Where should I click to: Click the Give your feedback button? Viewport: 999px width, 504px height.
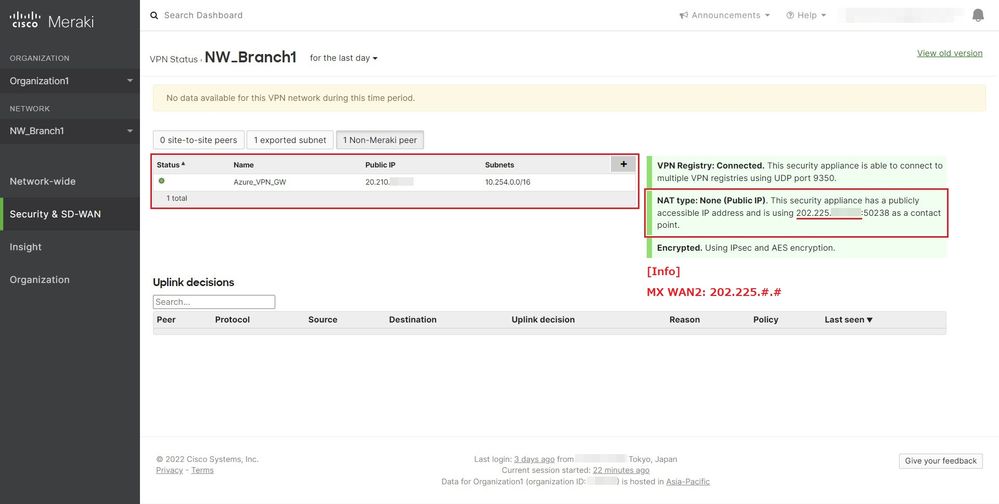pos(940,461)
